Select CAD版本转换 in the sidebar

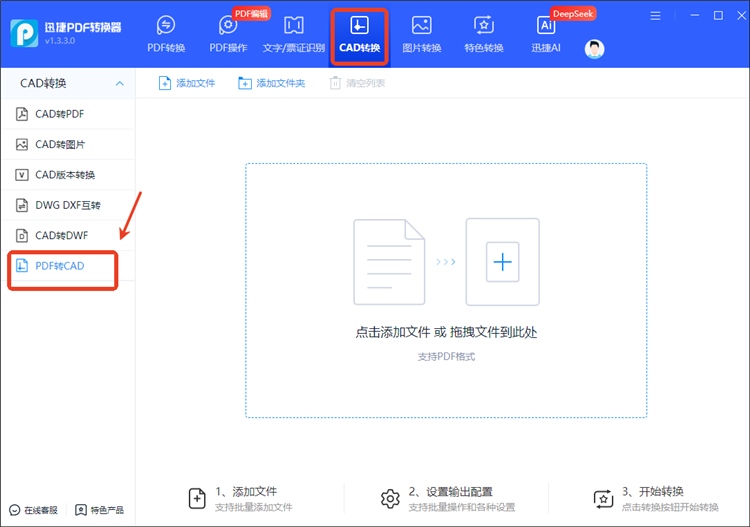click(x=68, y=175)
